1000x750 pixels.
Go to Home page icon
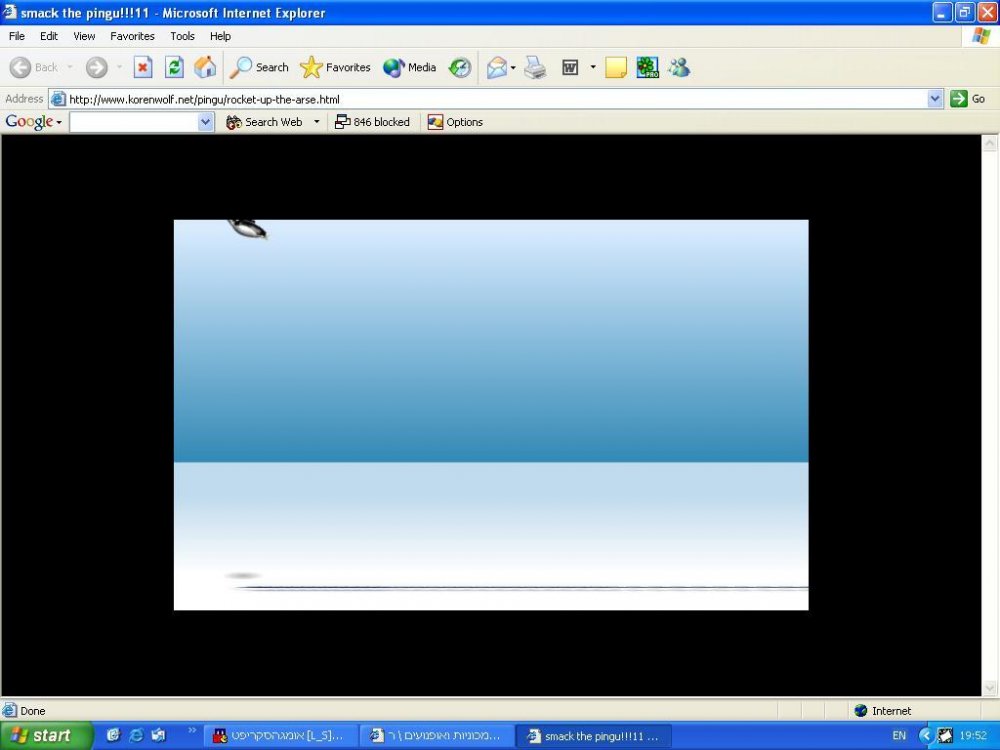click(x=205, y=67)
